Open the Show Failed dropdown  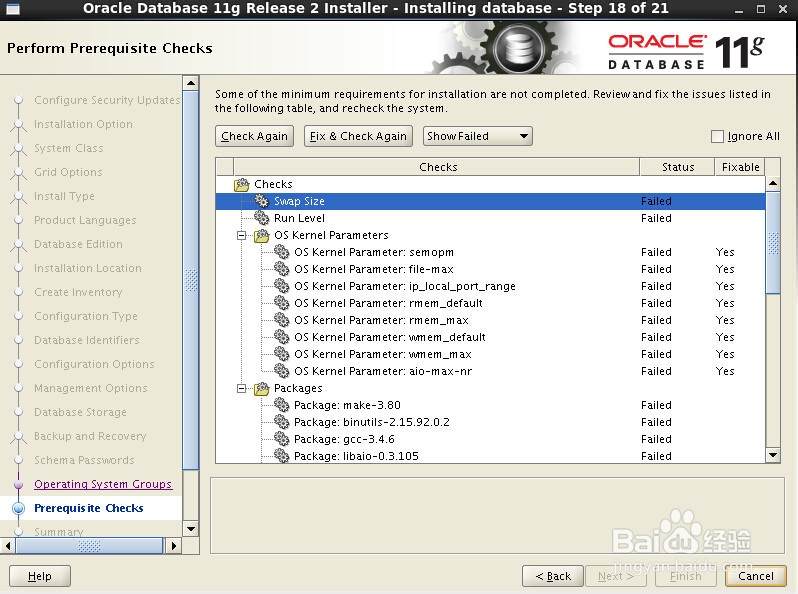(x=477, y=136)
